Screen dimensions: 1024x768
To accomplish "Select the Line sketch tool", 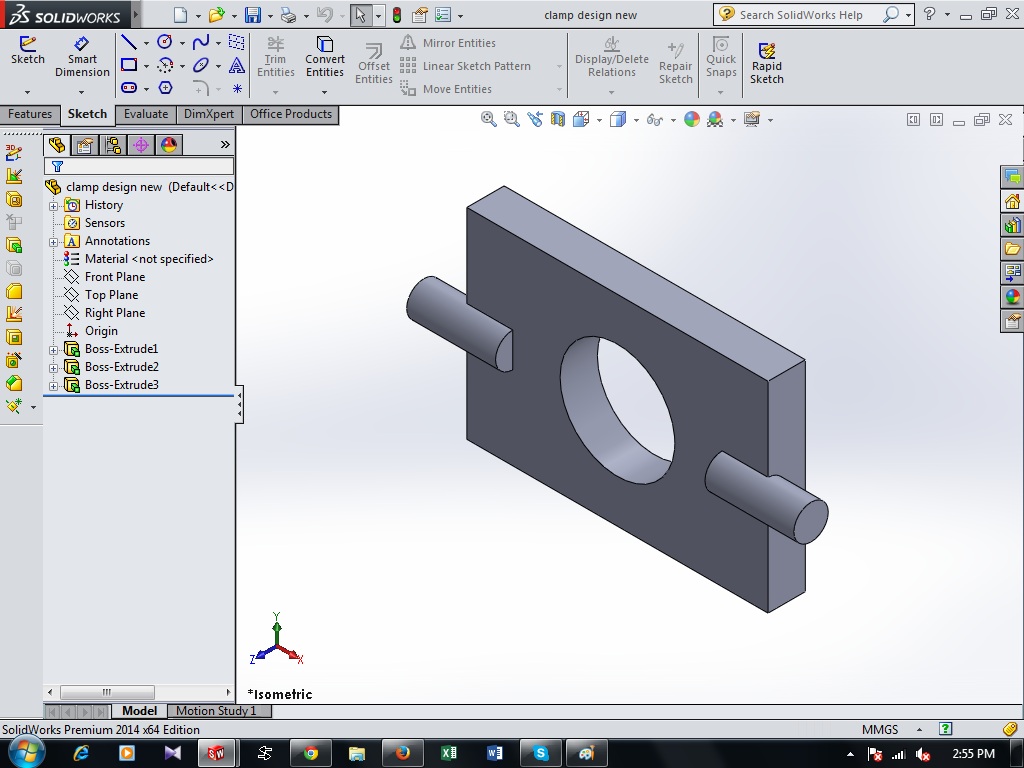I will [x=129, y=43].
